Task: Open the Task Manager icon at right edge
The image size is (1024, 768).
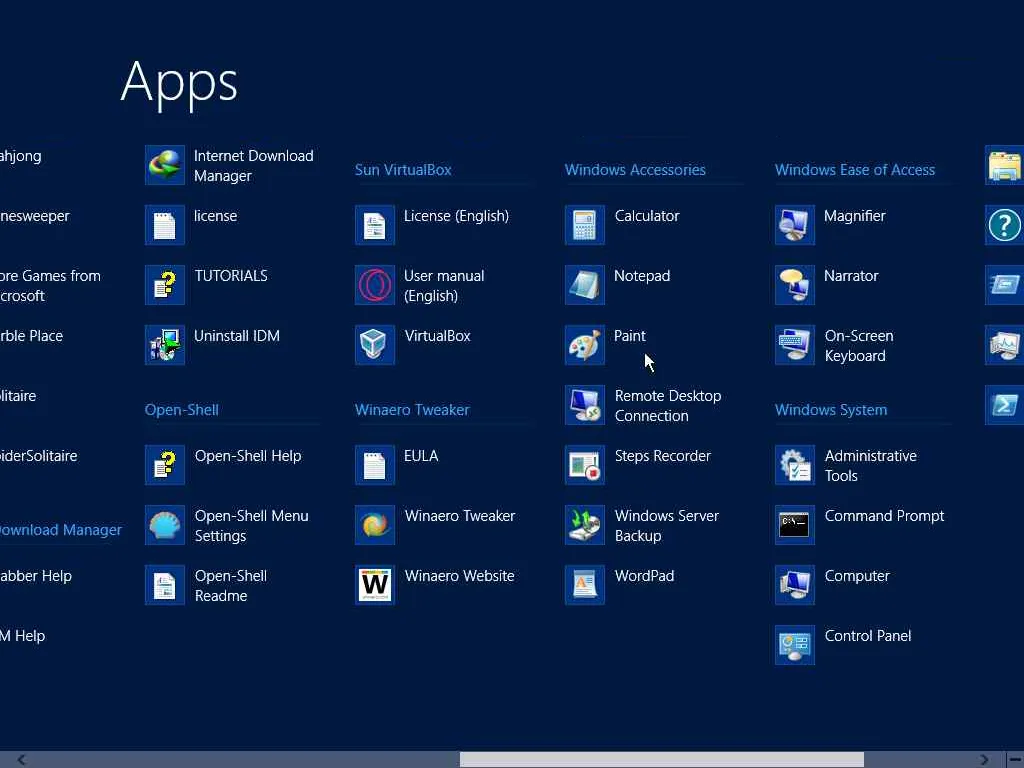Action: (1004, 345)
